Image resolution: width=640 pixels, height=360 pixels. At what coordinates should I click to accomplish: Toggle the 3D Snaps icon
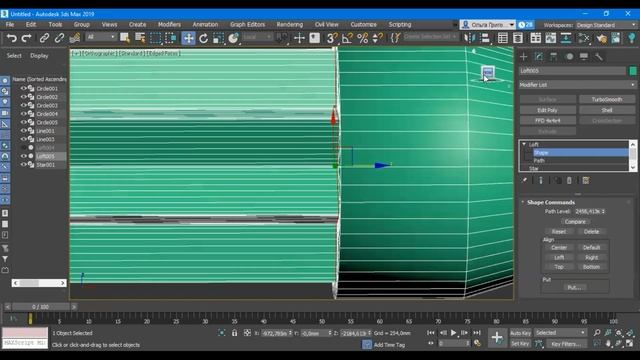332,38
